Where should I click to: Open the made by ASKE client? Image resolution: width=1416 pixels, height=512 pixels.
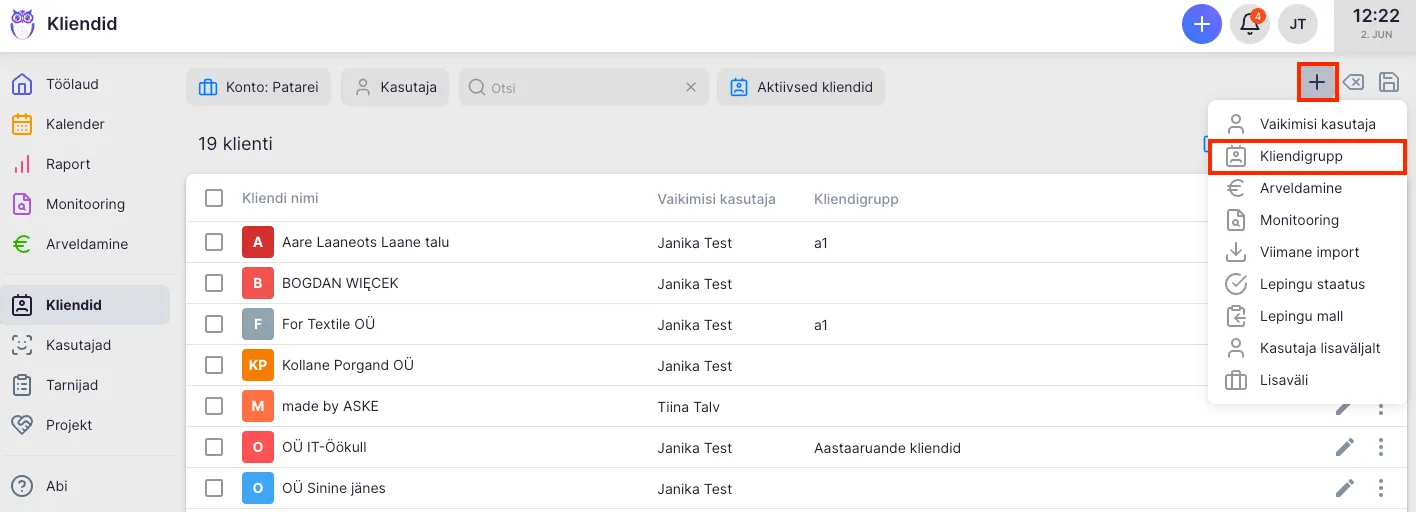(x=330, y=406)
